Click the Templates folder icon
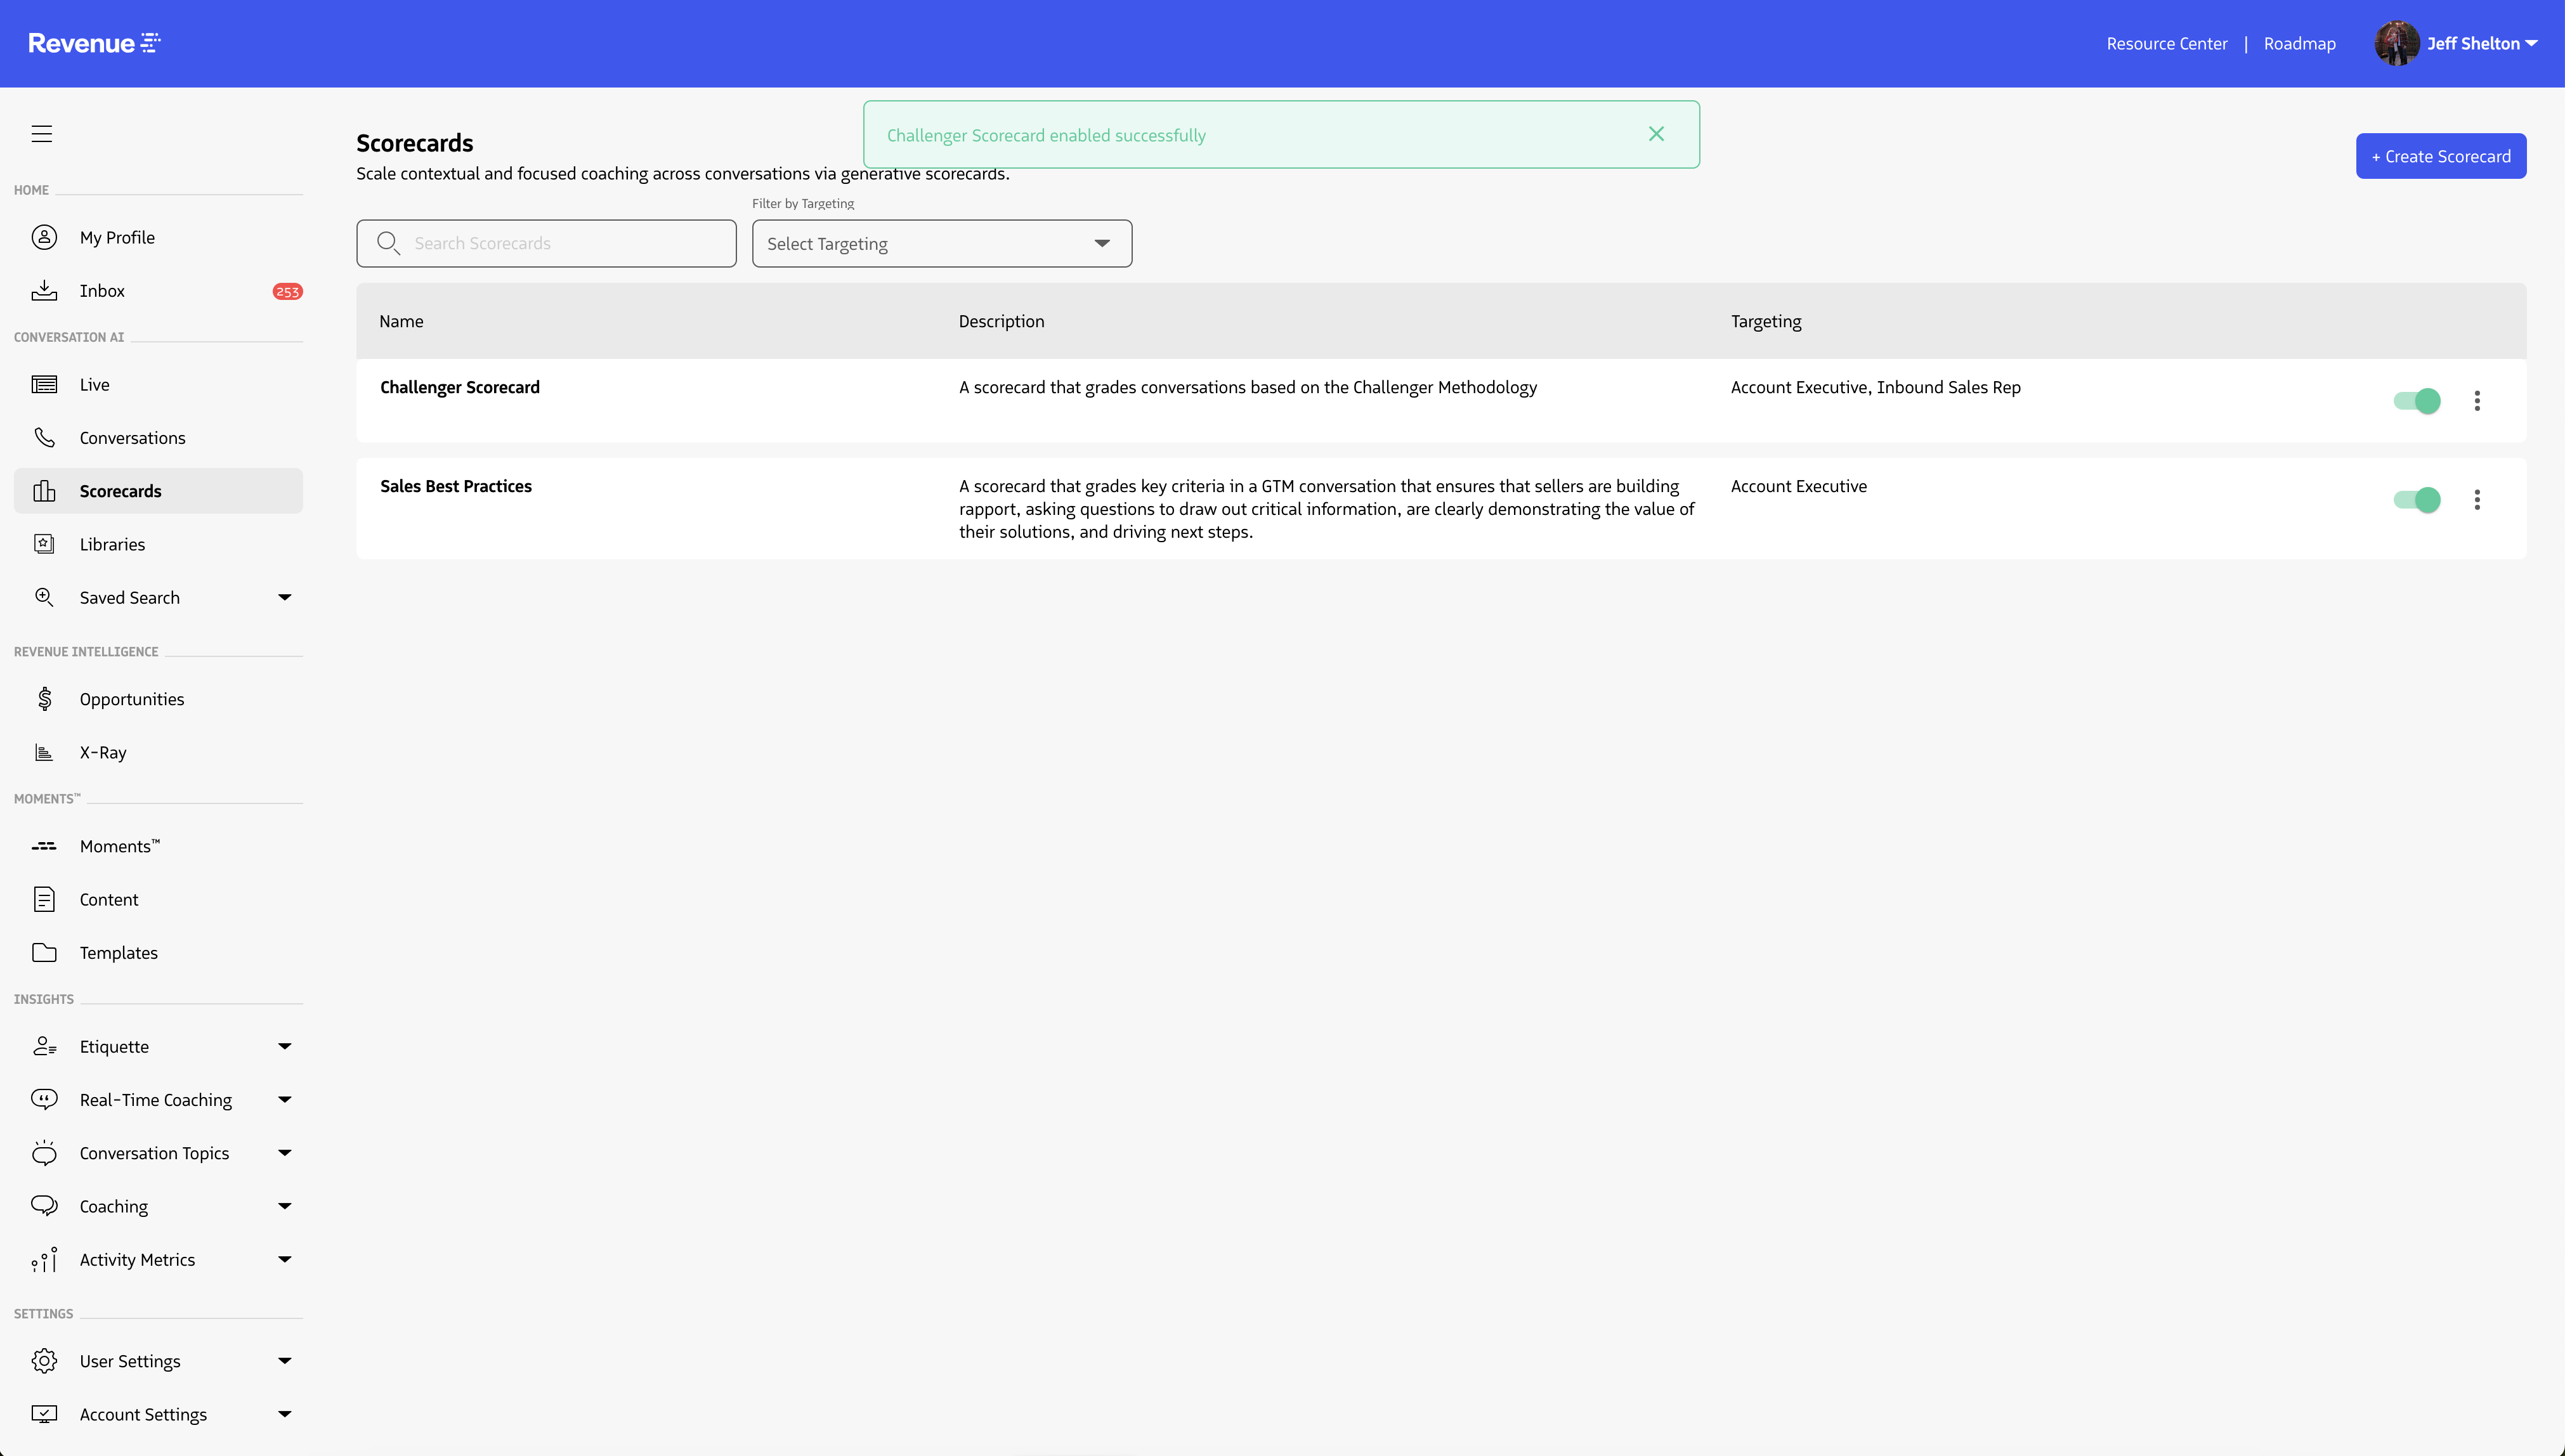Viewport: 2565px width, 1456px height. (44, 952)
